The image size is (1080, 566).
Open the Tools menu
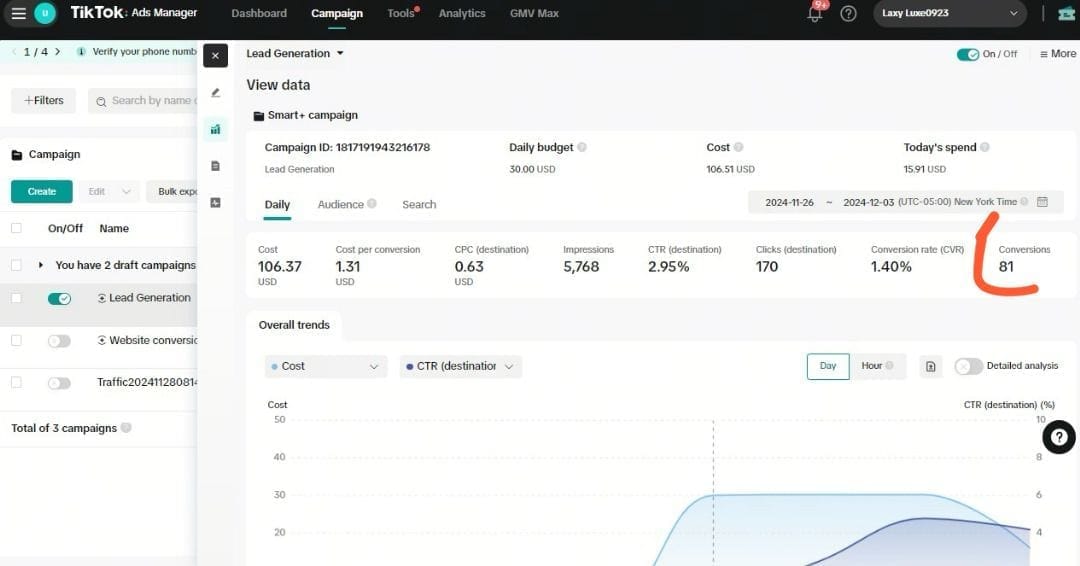pos(402,13)
